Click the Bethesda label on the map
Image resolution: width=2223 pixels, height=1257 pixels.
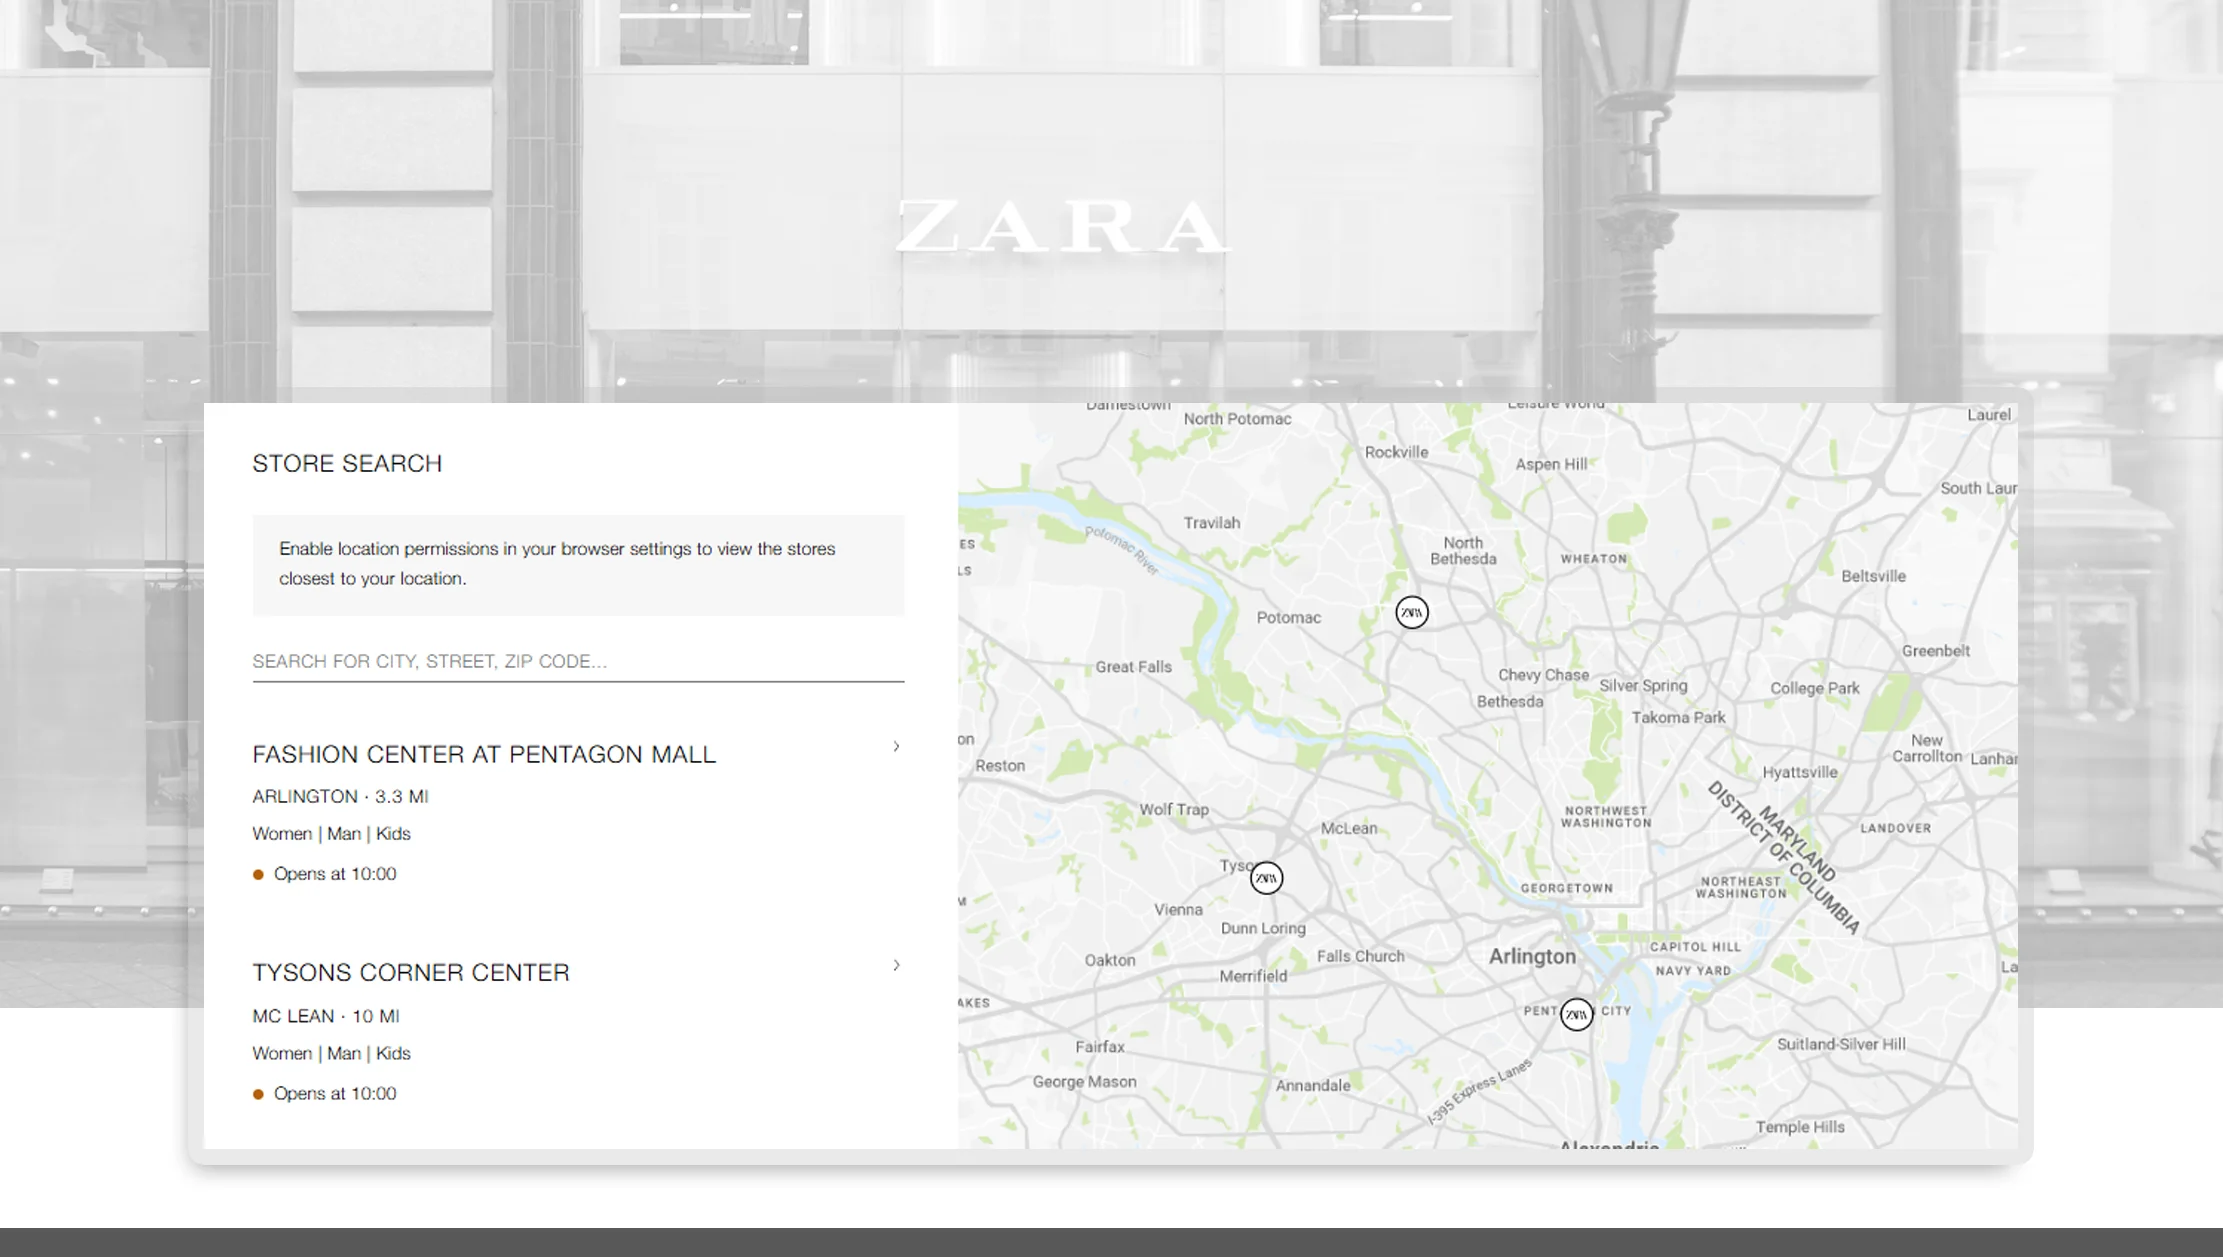coord(1510,702)
